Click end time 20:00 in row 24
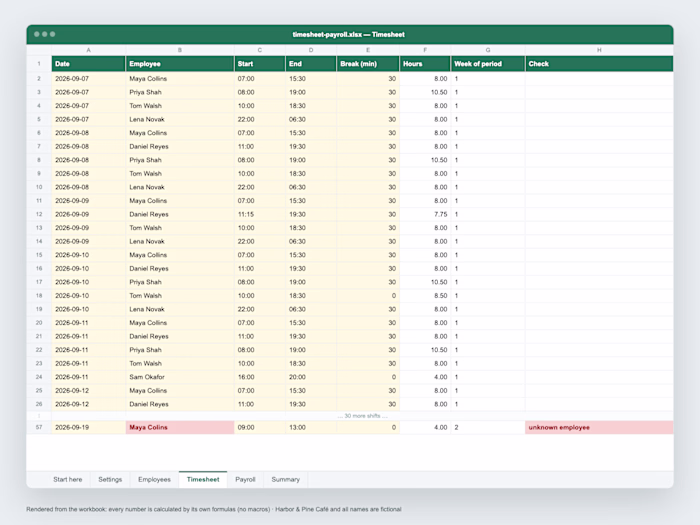This screenshot has width=700, height=525. click(311, 377)
